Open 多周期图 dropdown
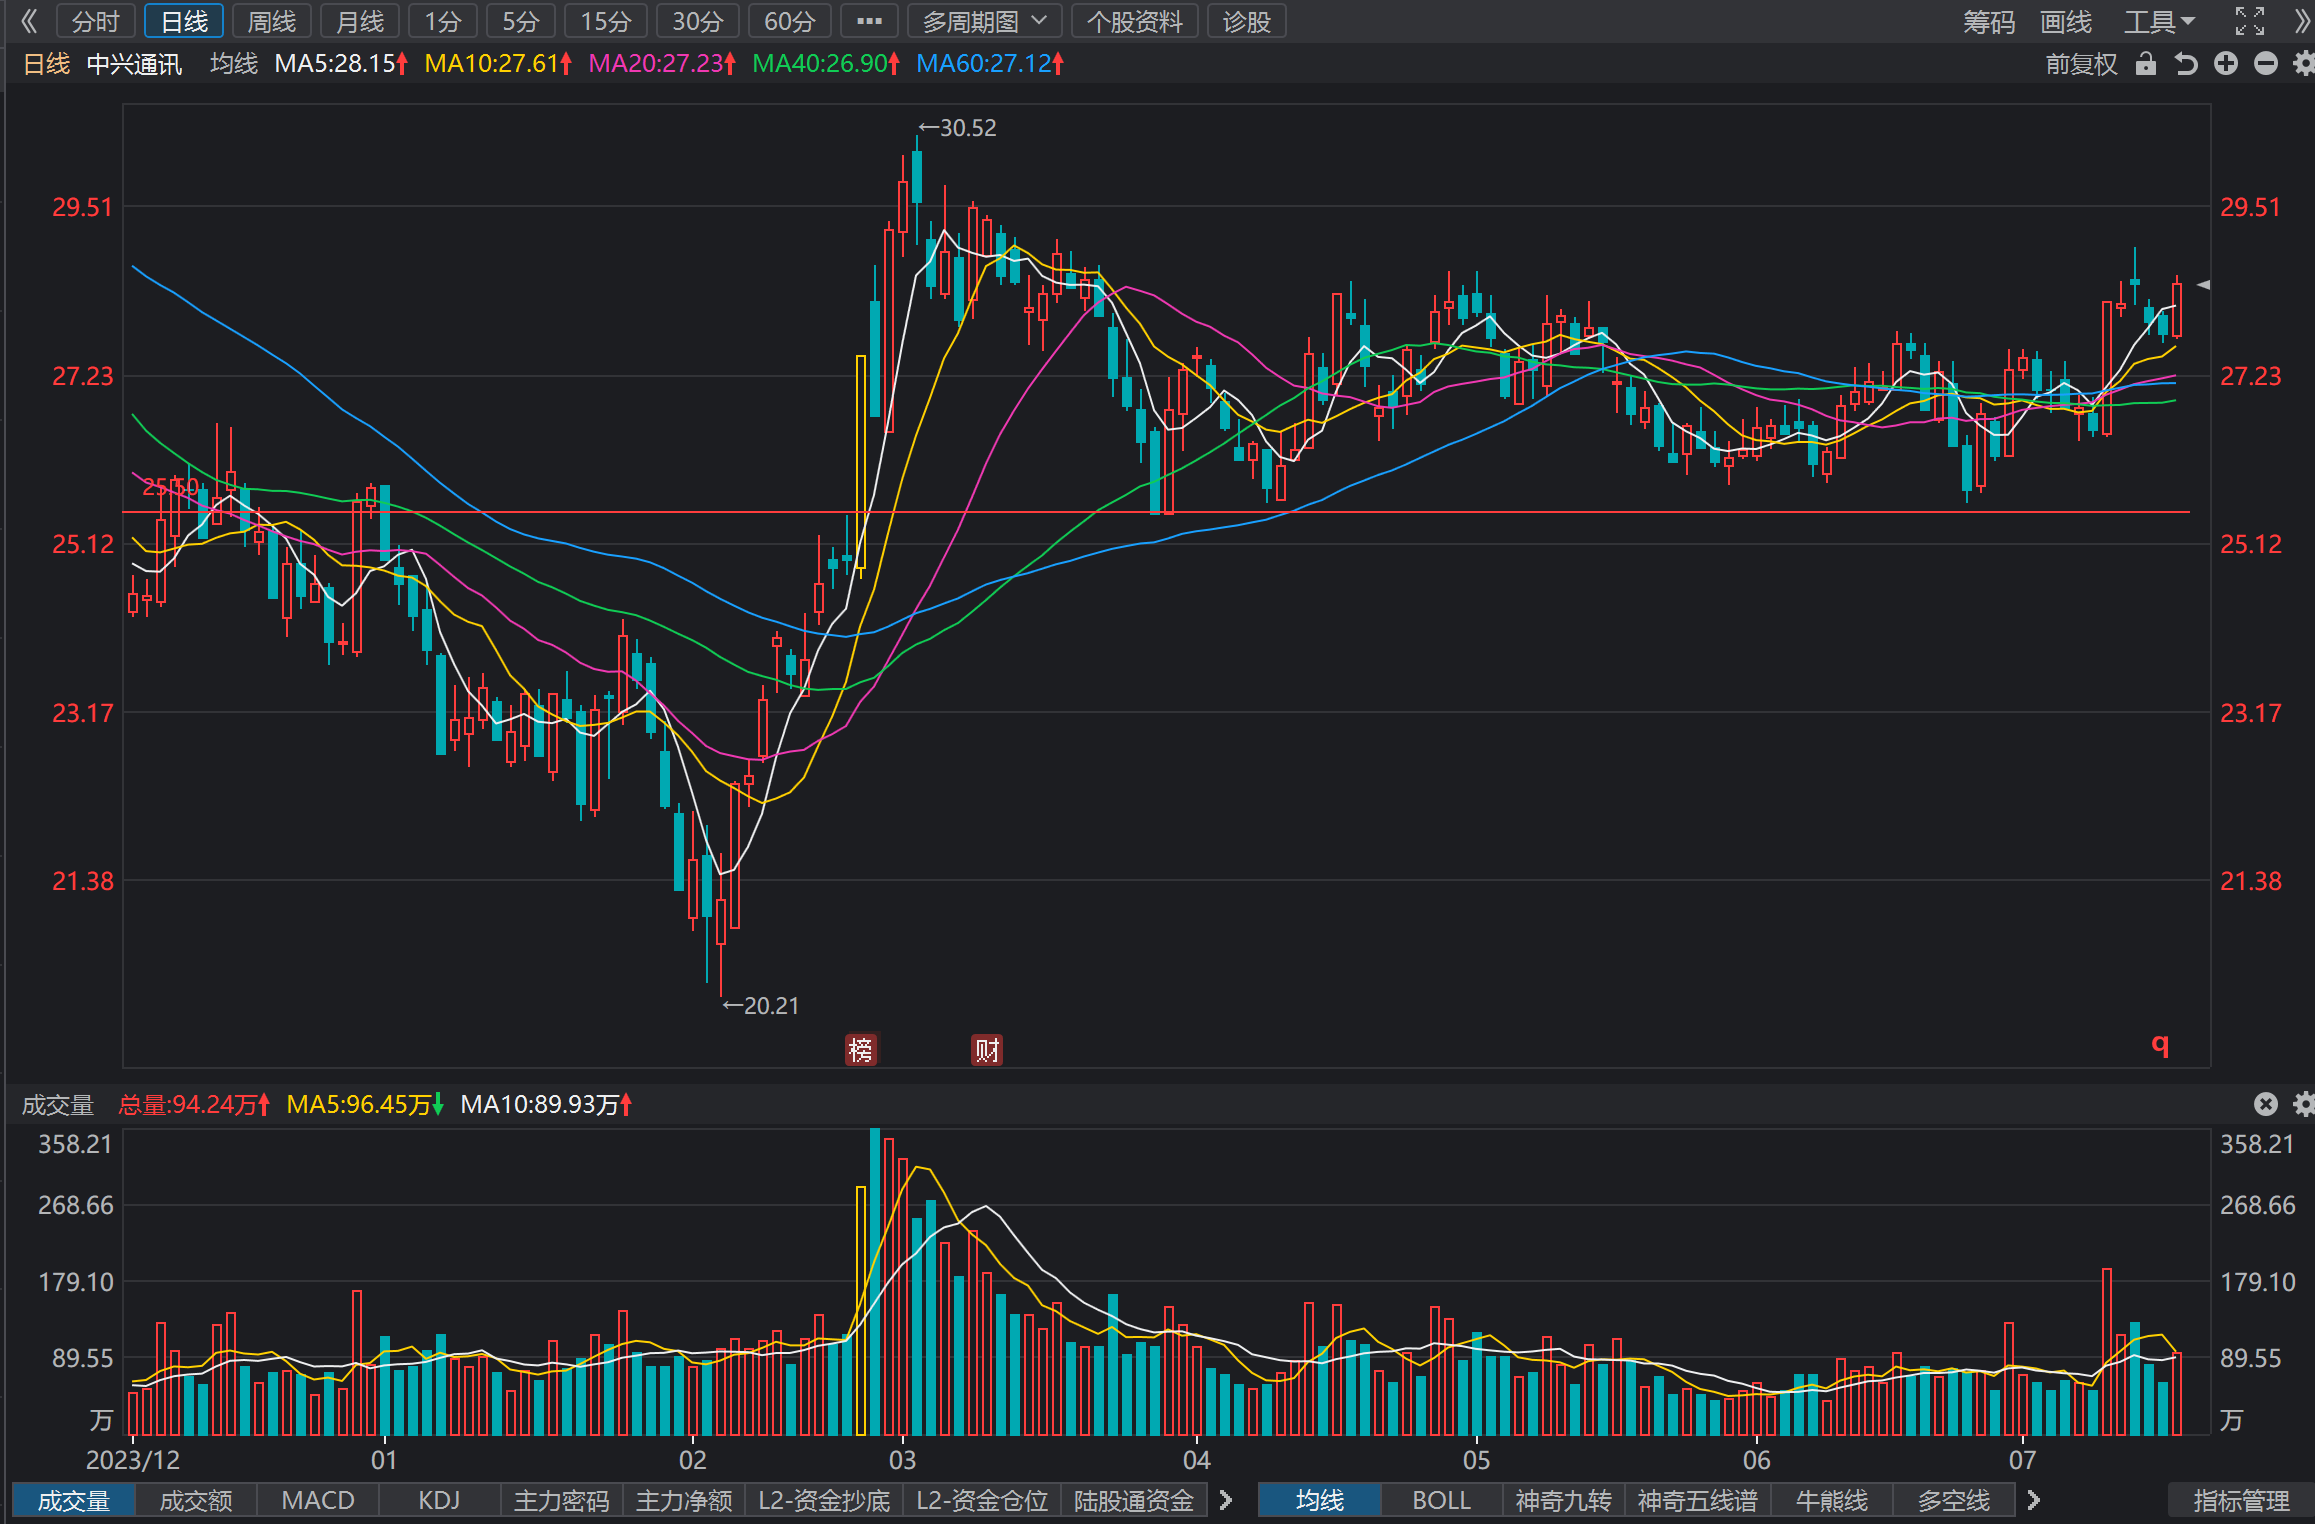This screenshot has height=1524, width=2315. click(x=983, y=21)
